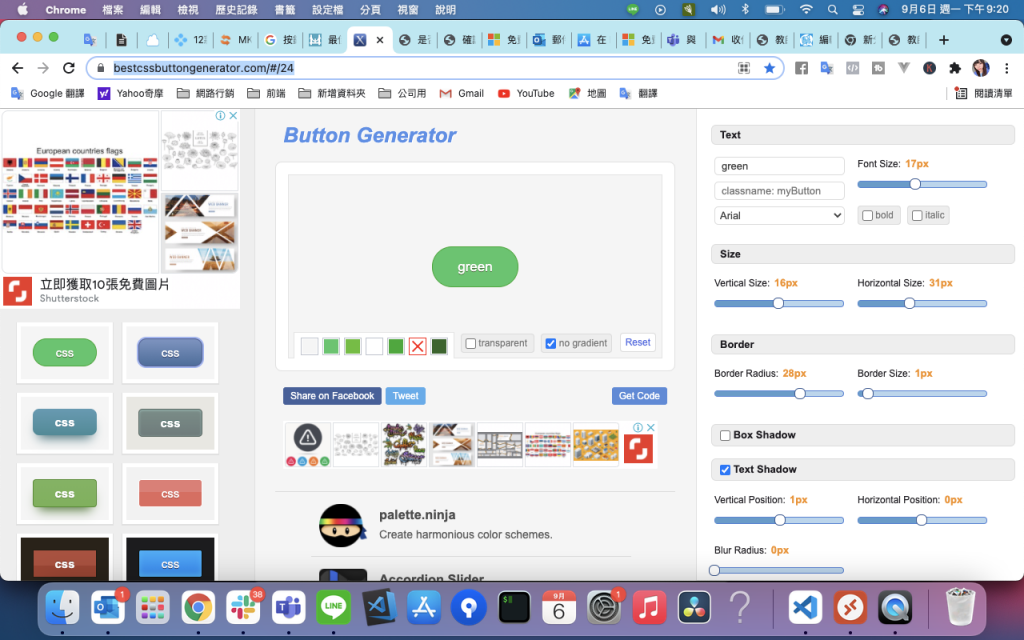Image resolution: width=1024 pixels, height=640 pixels.
Task: Open System Preferences in the Dock
Action: click(x=604, y=607)
